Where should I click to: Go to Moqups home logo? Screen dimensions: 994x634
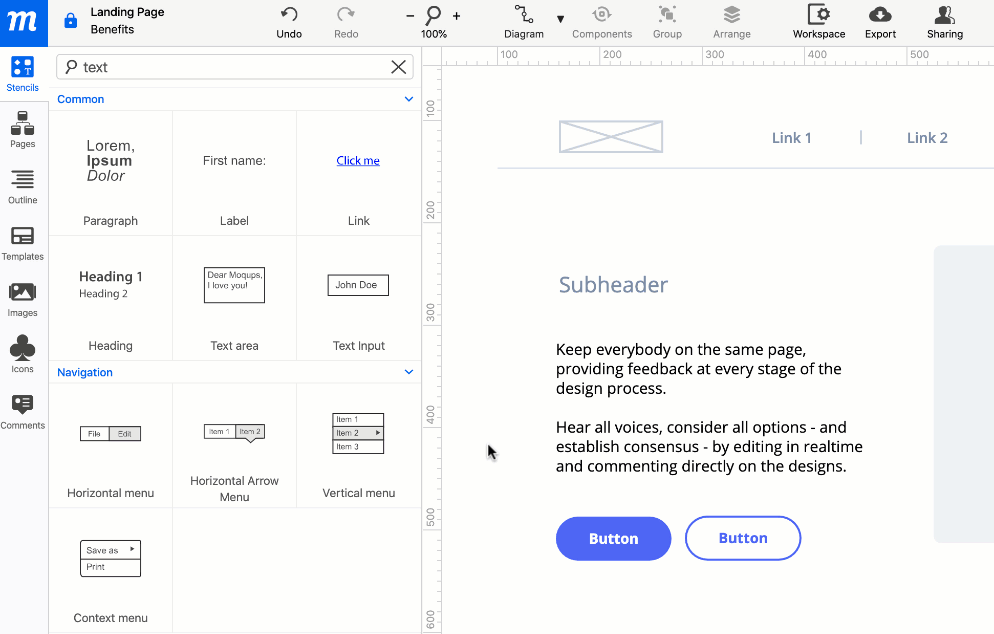pos(23,22)
